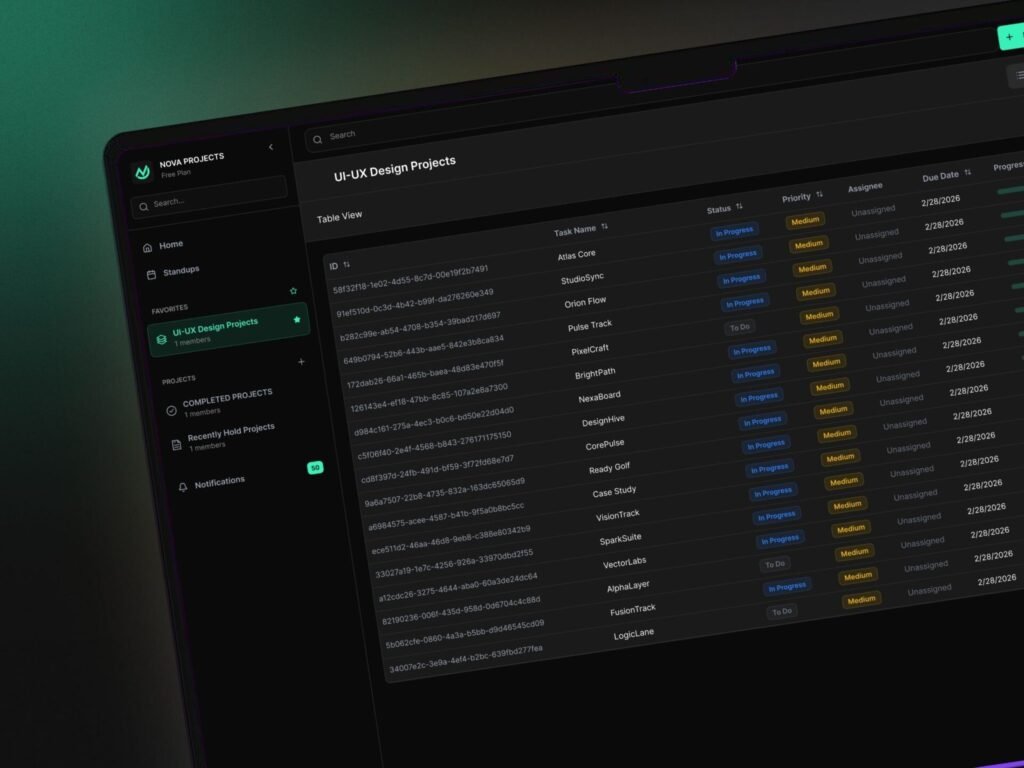Add a project with the plus icon
The height and width of the screenshot is (768, 1024).
click(x=301, y=361)
